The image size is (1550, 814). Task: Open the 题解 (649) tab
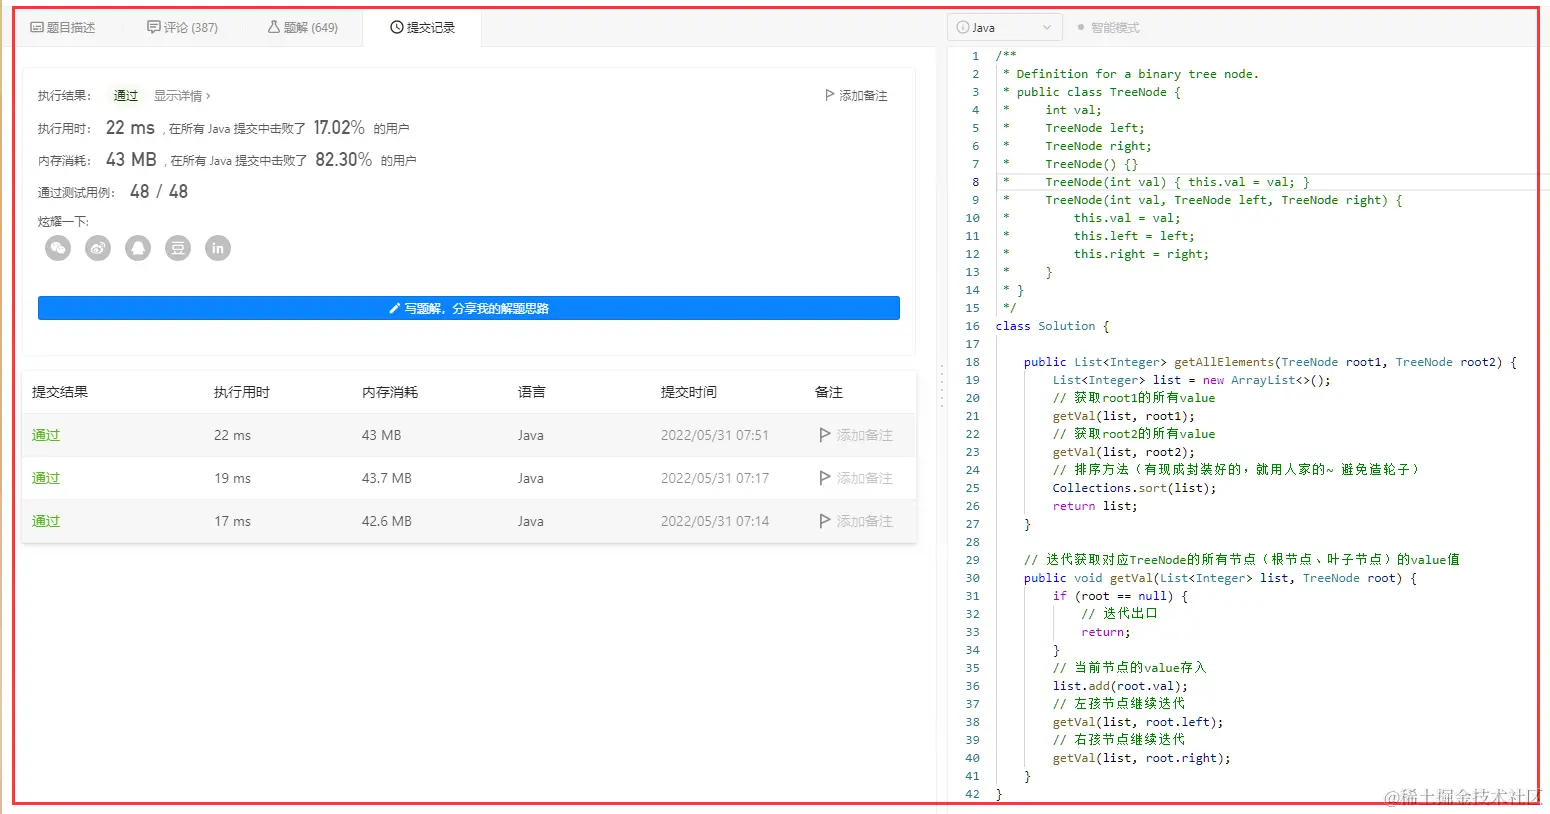303,28
